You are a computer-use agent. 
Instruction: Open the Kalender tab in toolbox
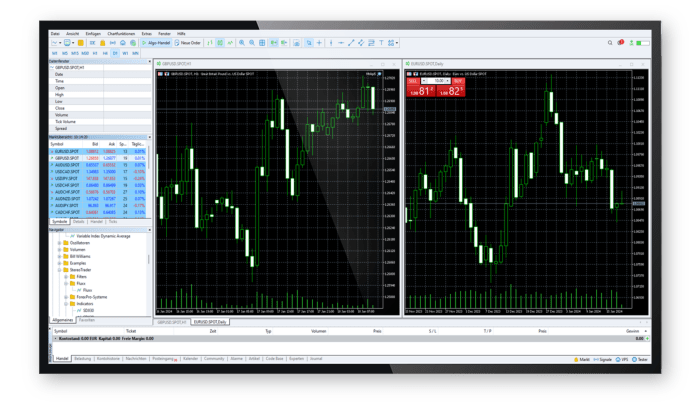pos(190,359)
